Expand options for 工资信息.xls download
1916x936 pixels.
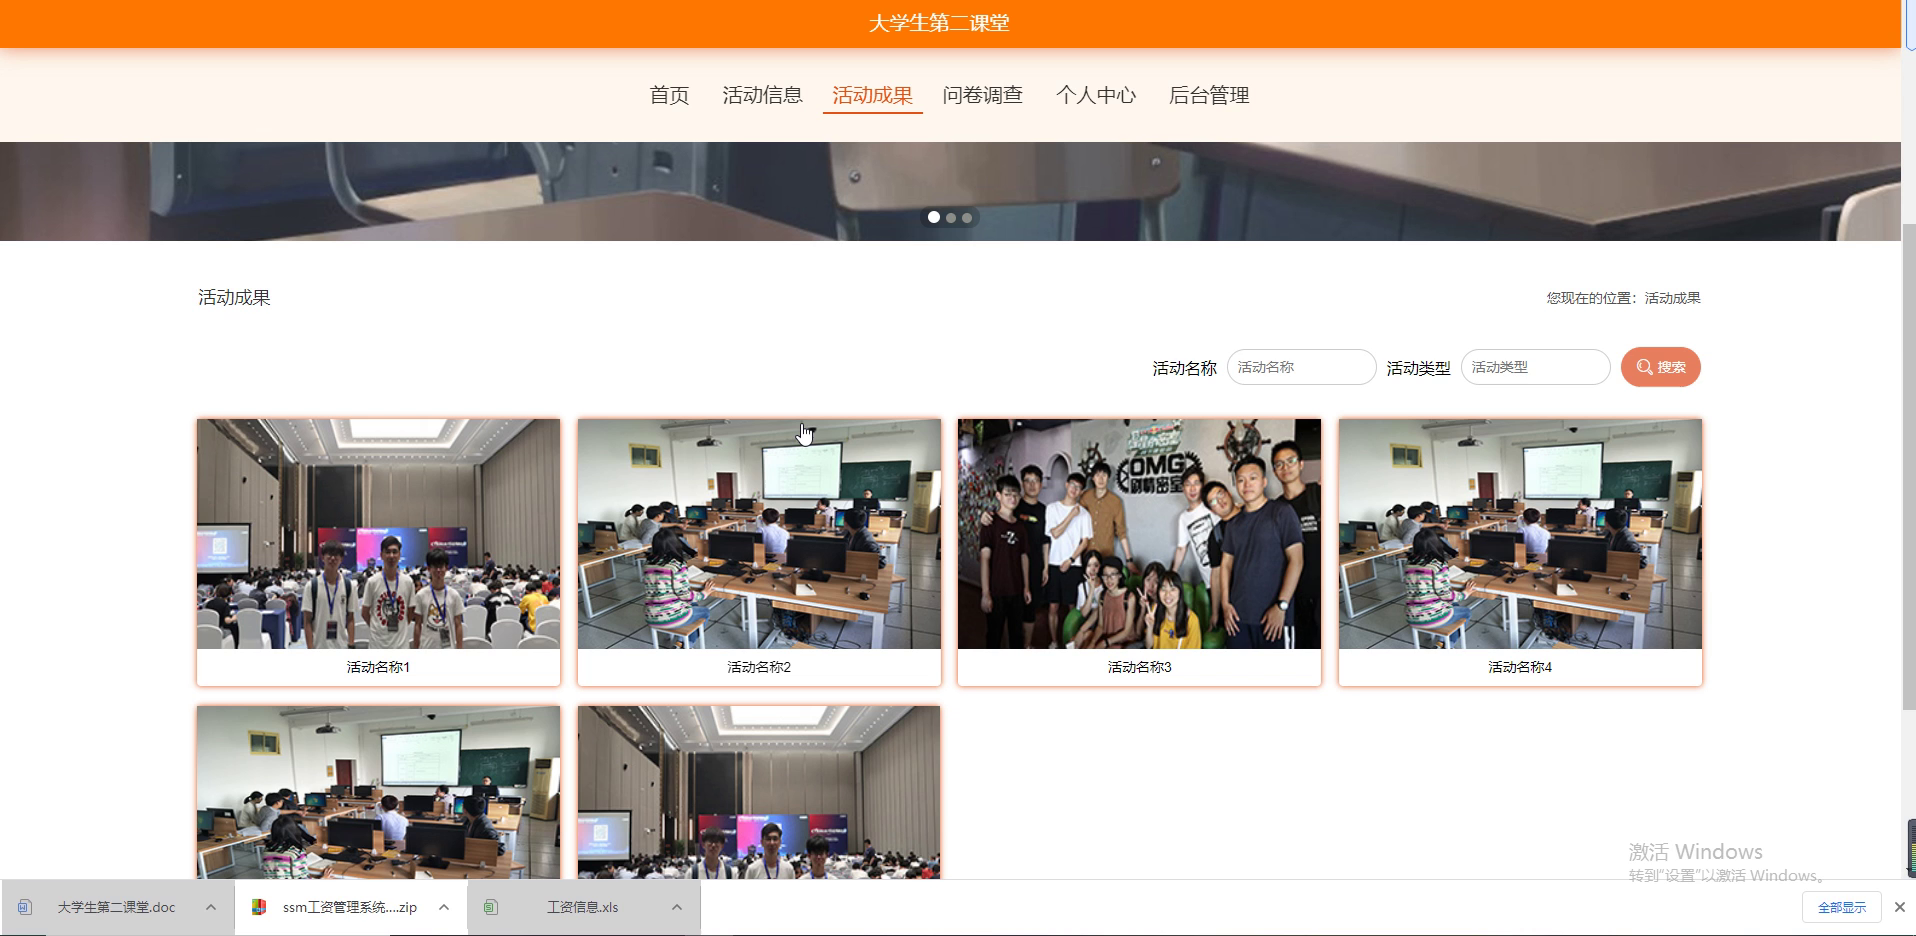(x=677, y=907)
